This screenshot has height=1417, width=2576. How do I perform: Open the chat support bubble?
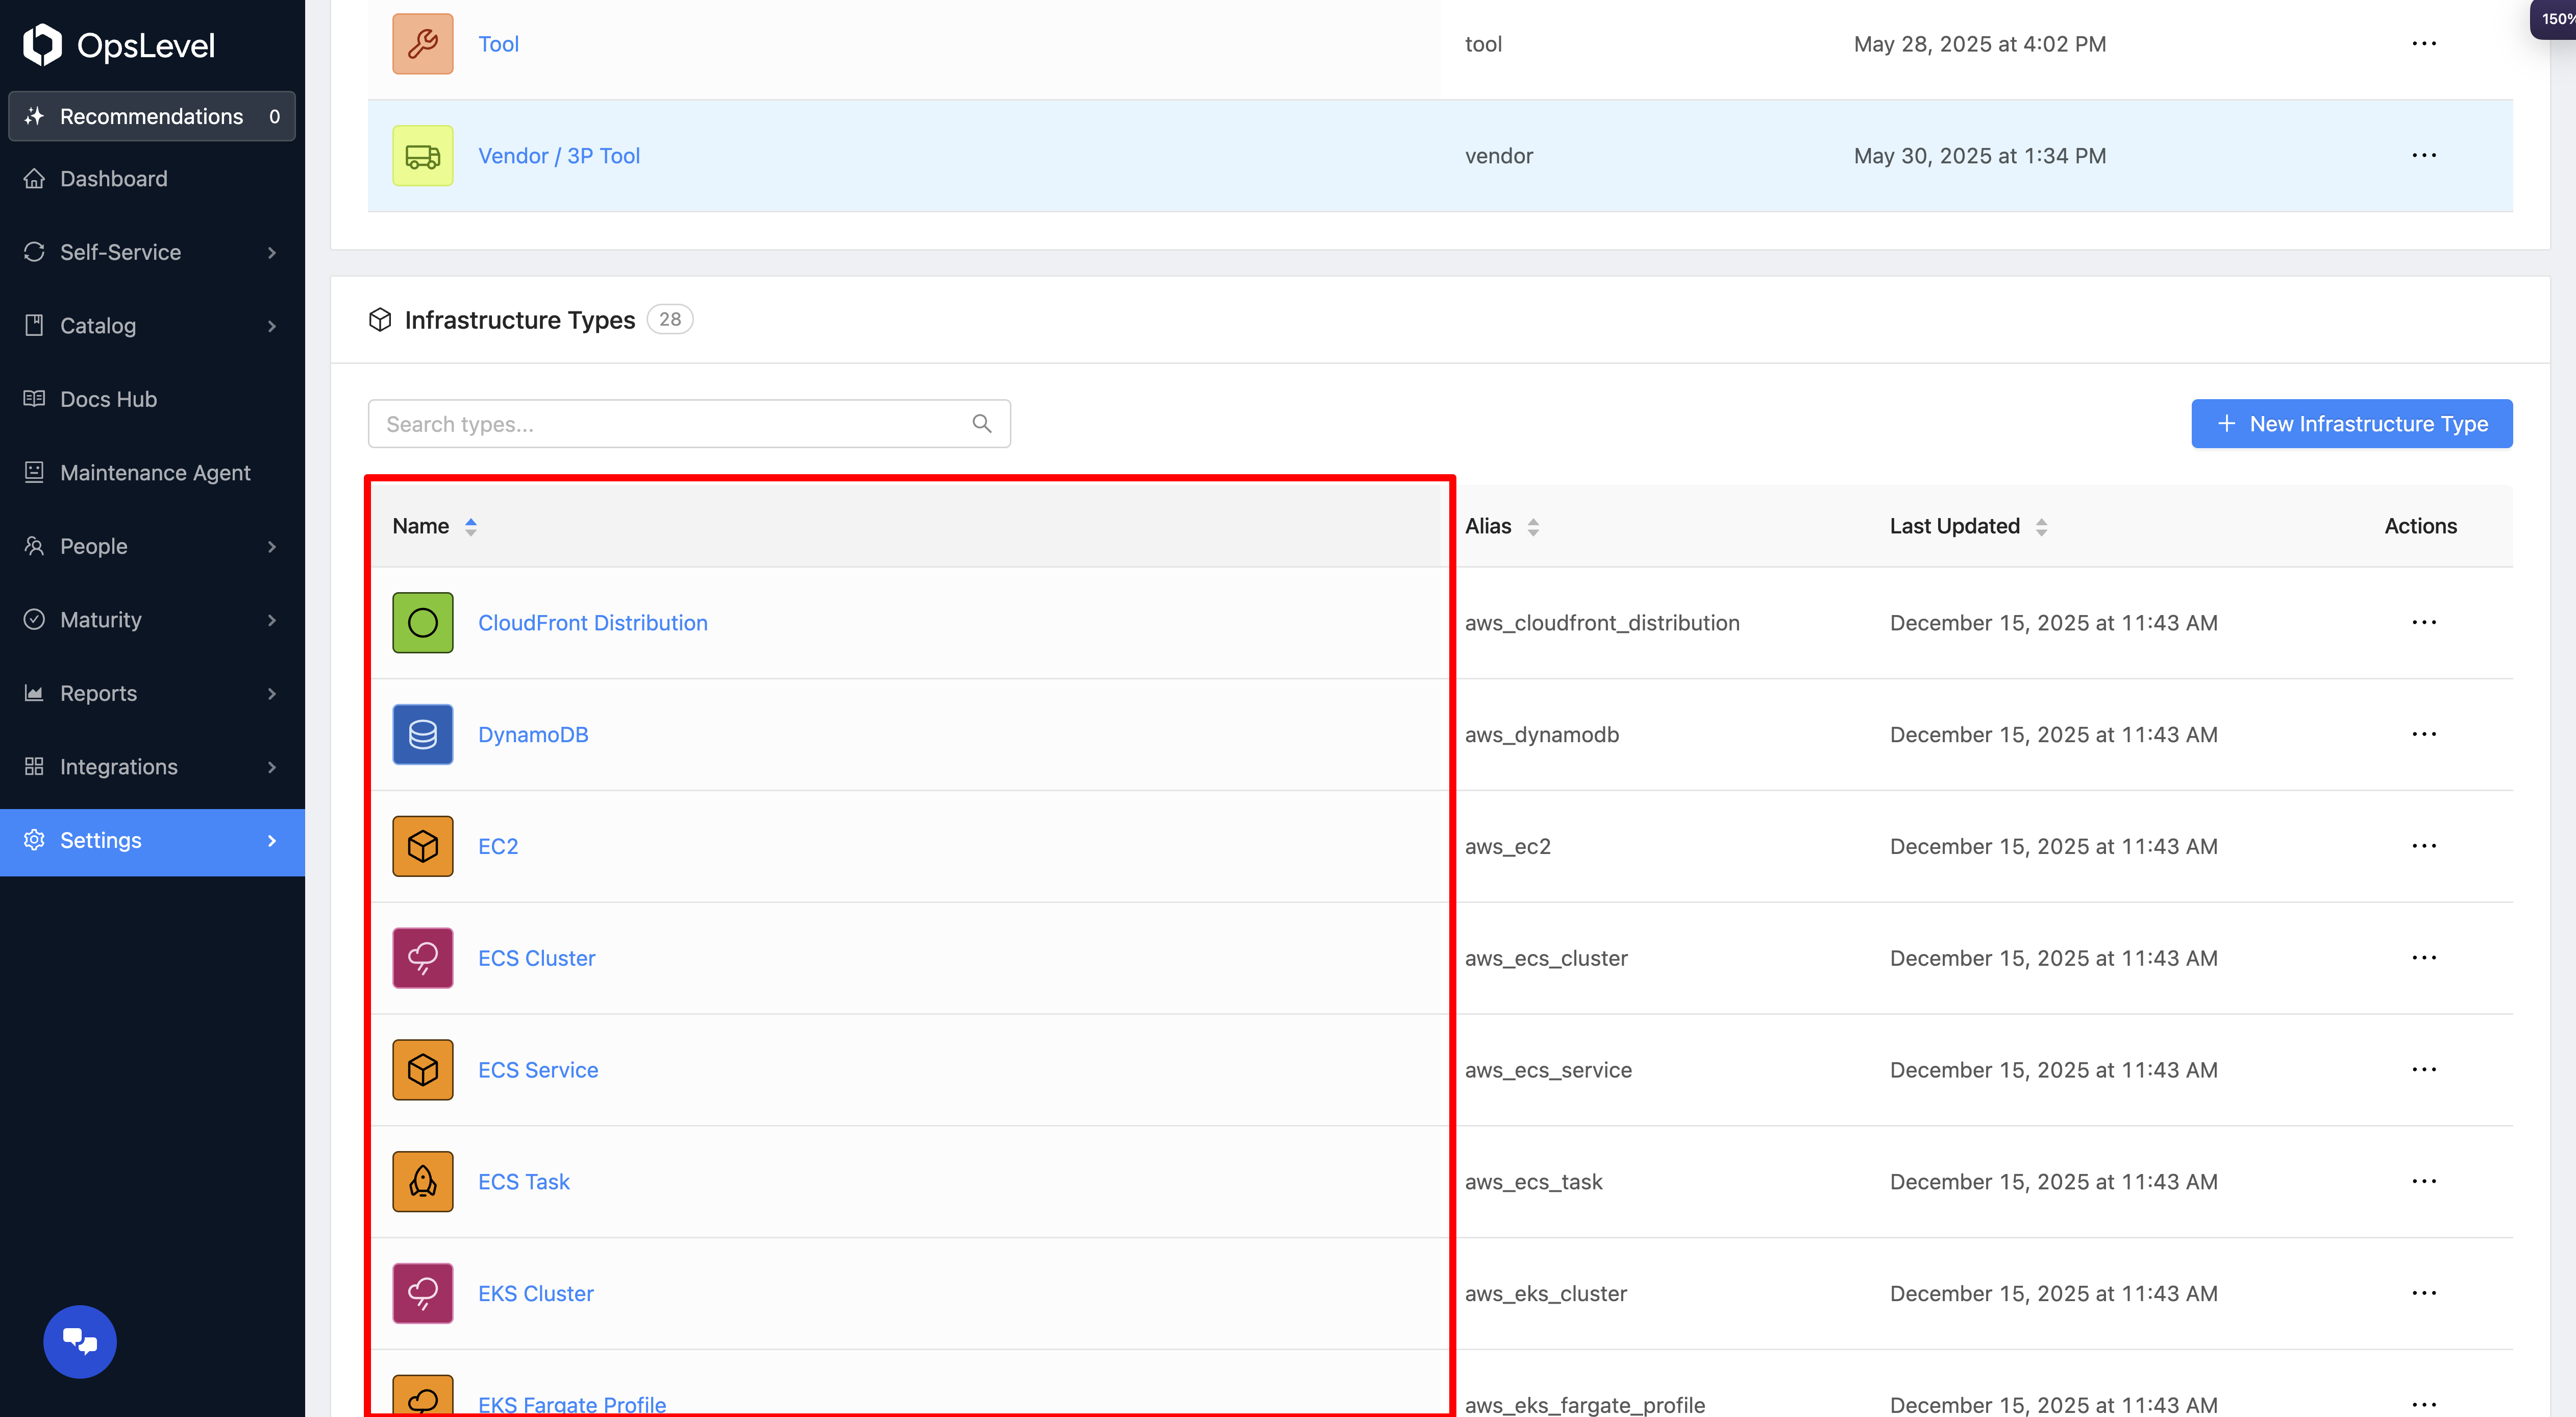(80, 1341)
